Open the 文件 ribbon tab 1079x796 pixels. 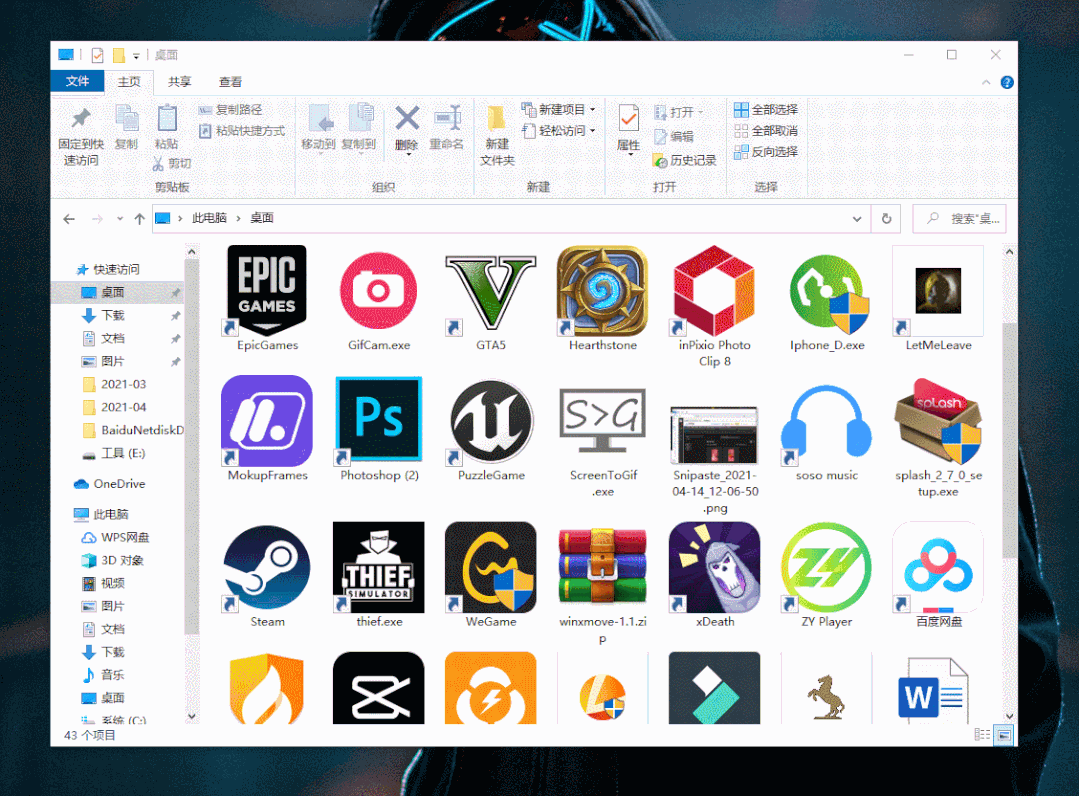77,81
